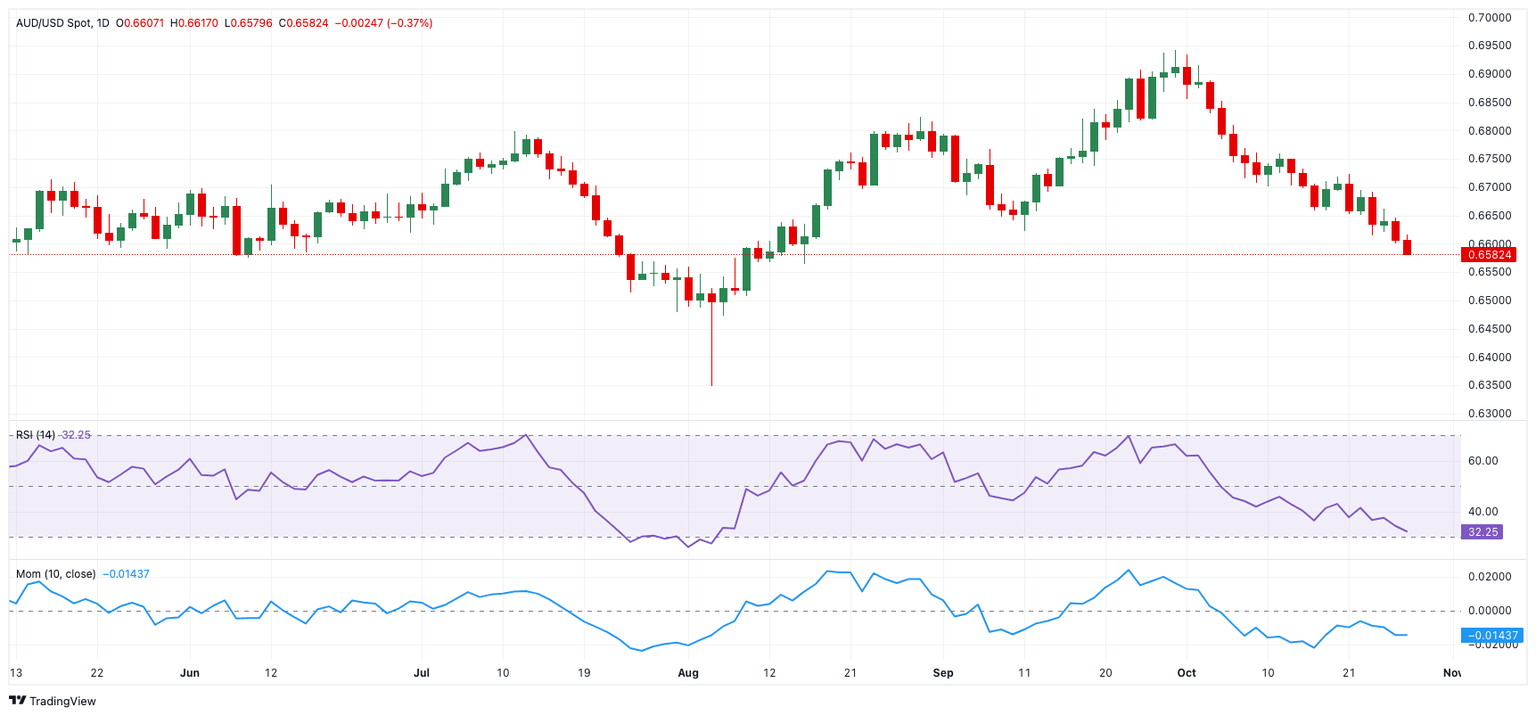Click the Sep label on the time axis
This screenshot has height=716, width=1536.
coord(943,673)
